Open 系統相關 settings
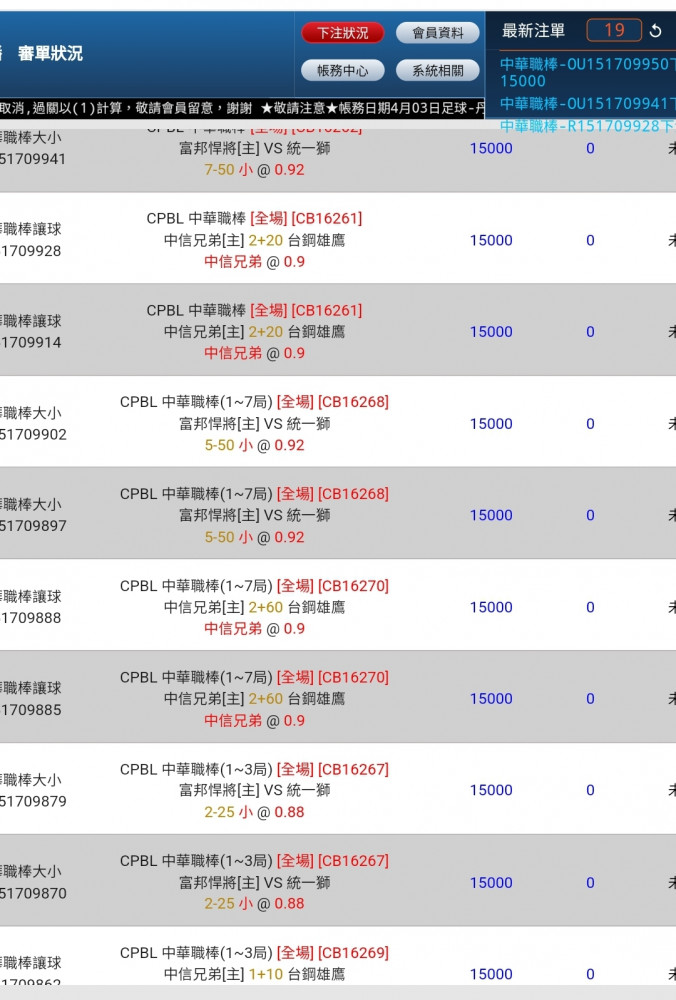This screenshot has width=676, height=1000. (x=437, y=70)
